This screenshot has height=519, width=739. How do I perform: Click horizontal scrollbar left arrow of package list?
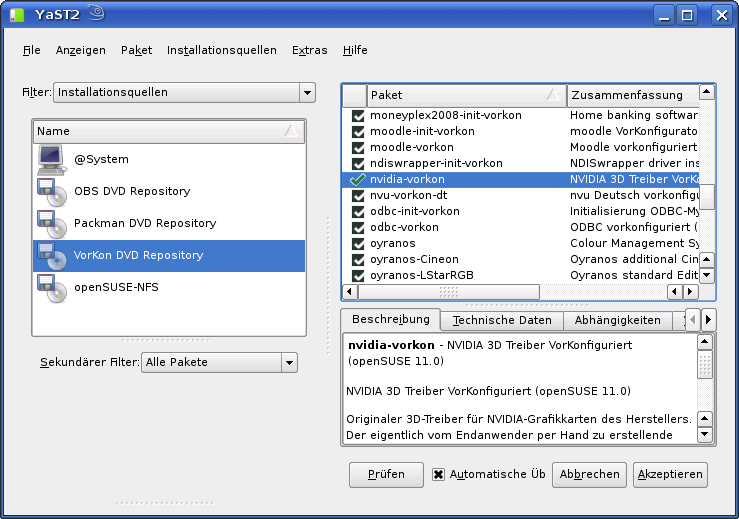(x=349, y=291)
